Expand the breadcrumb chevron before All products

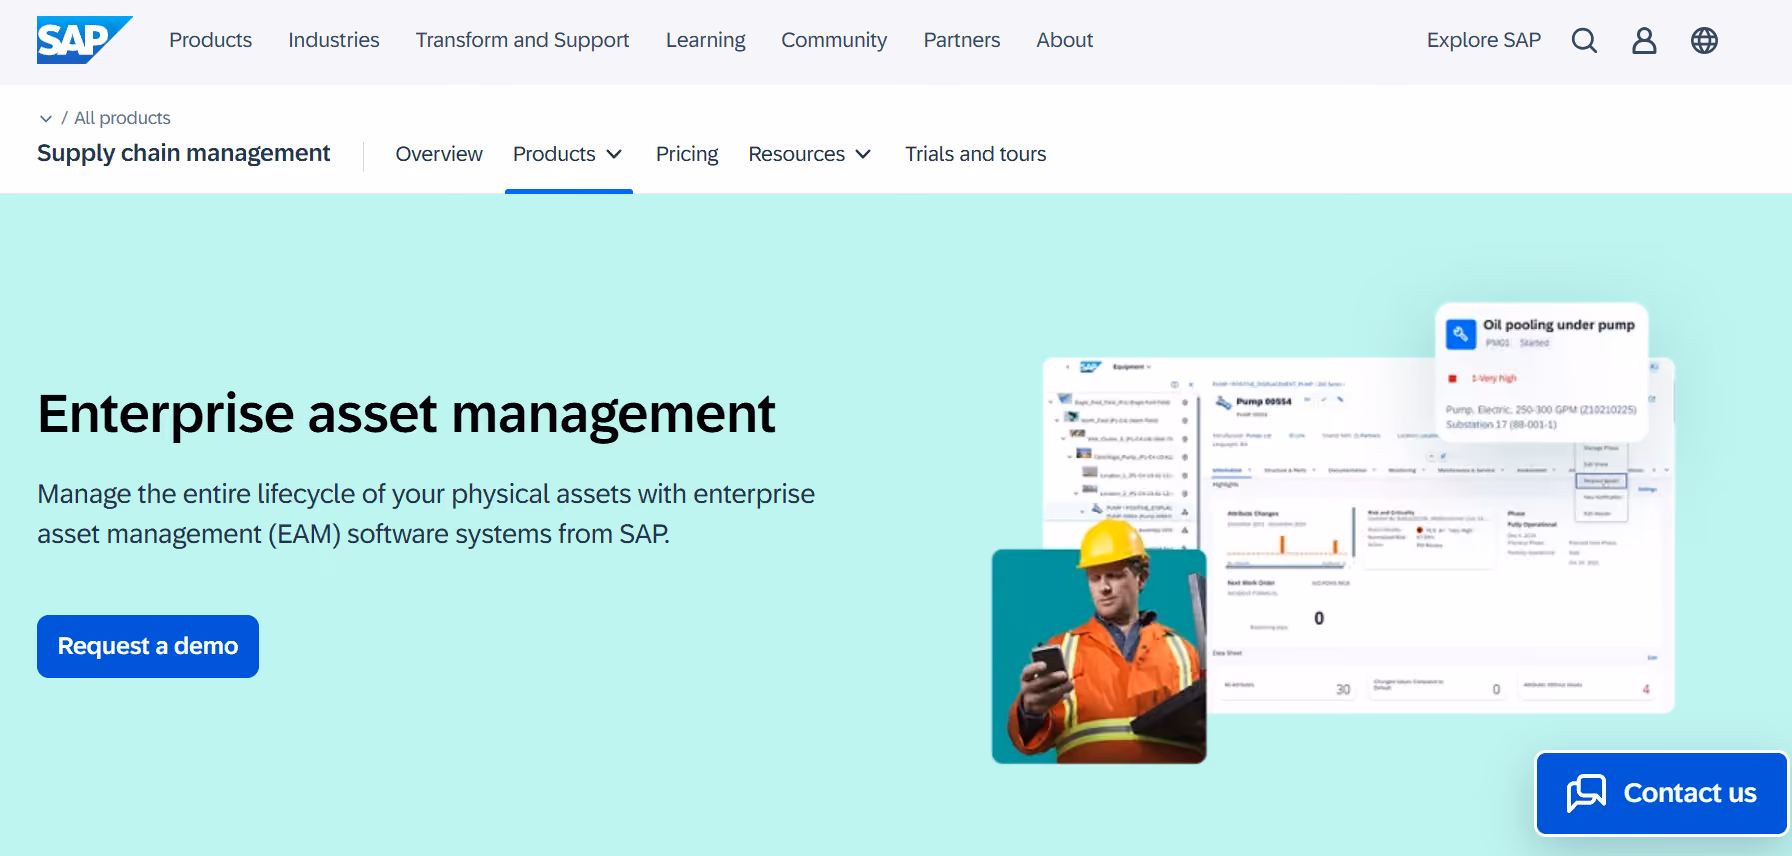46,118
